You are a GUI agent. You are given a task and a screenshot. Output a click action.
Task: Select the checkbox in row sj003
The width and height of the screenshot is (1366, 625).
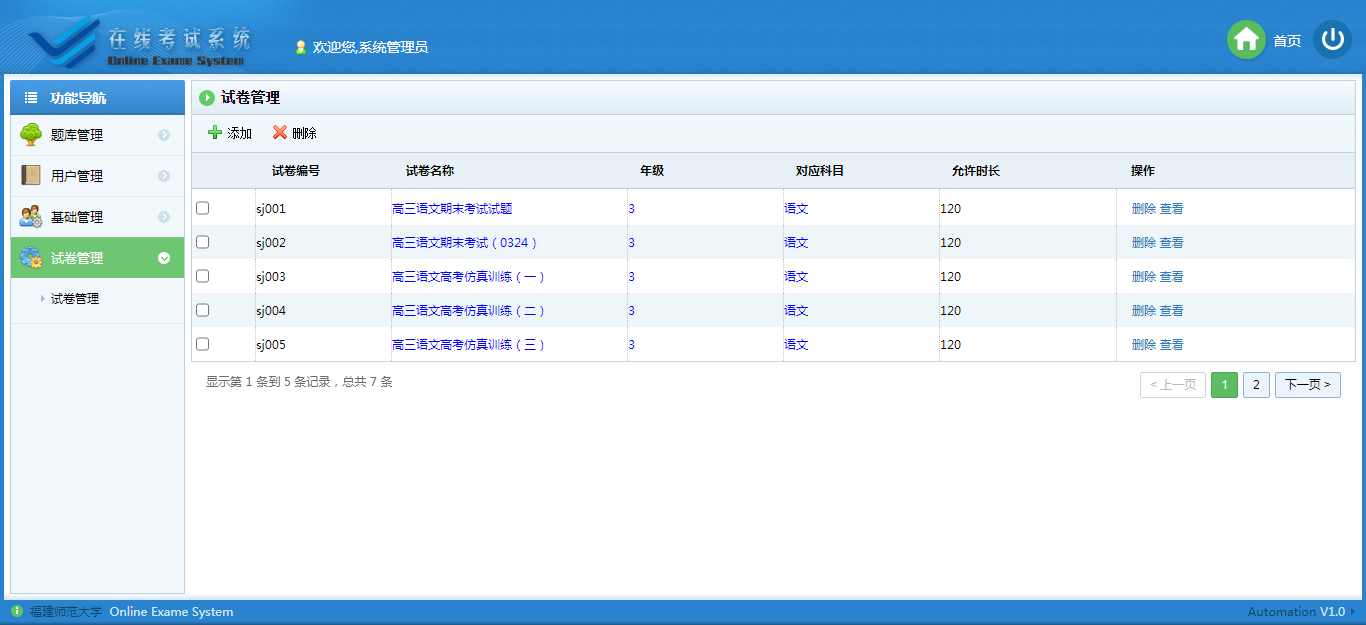[x=203, y=276]
